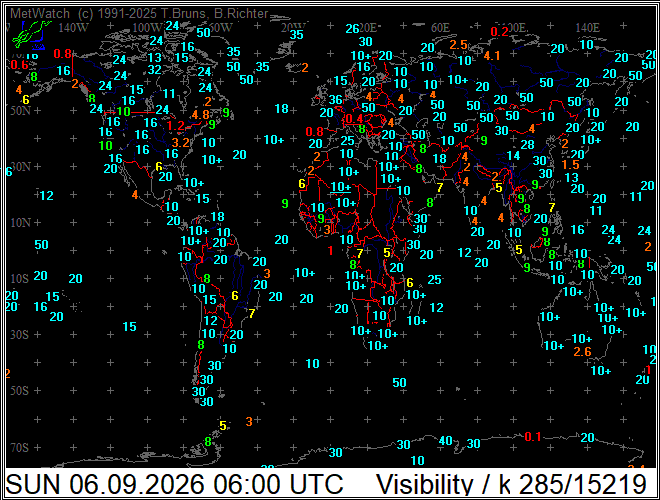The width and height of the screenshot is (660, 500).
Task: Select the red 0.1 visibility value near Antarctica
Action: coord(532,437)
